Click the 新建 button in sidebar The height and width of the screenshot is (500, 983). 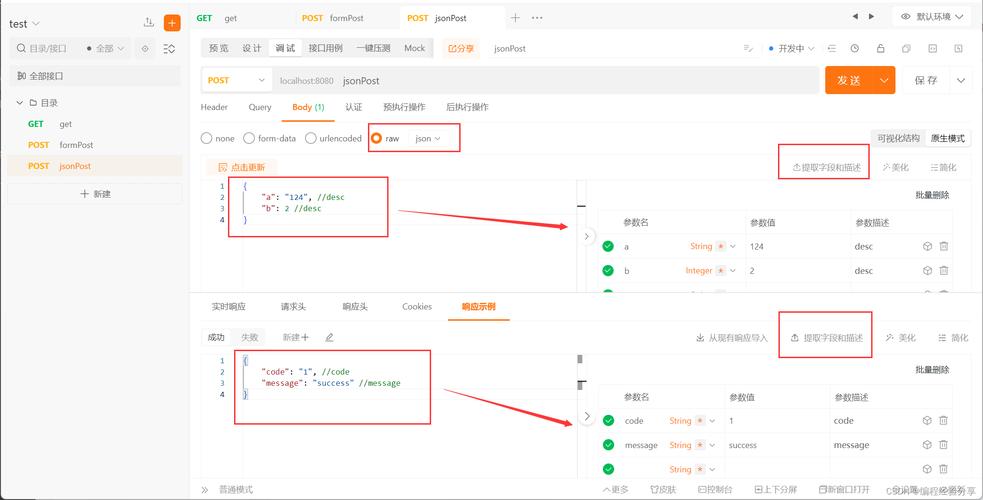click(x=95, y=194)
